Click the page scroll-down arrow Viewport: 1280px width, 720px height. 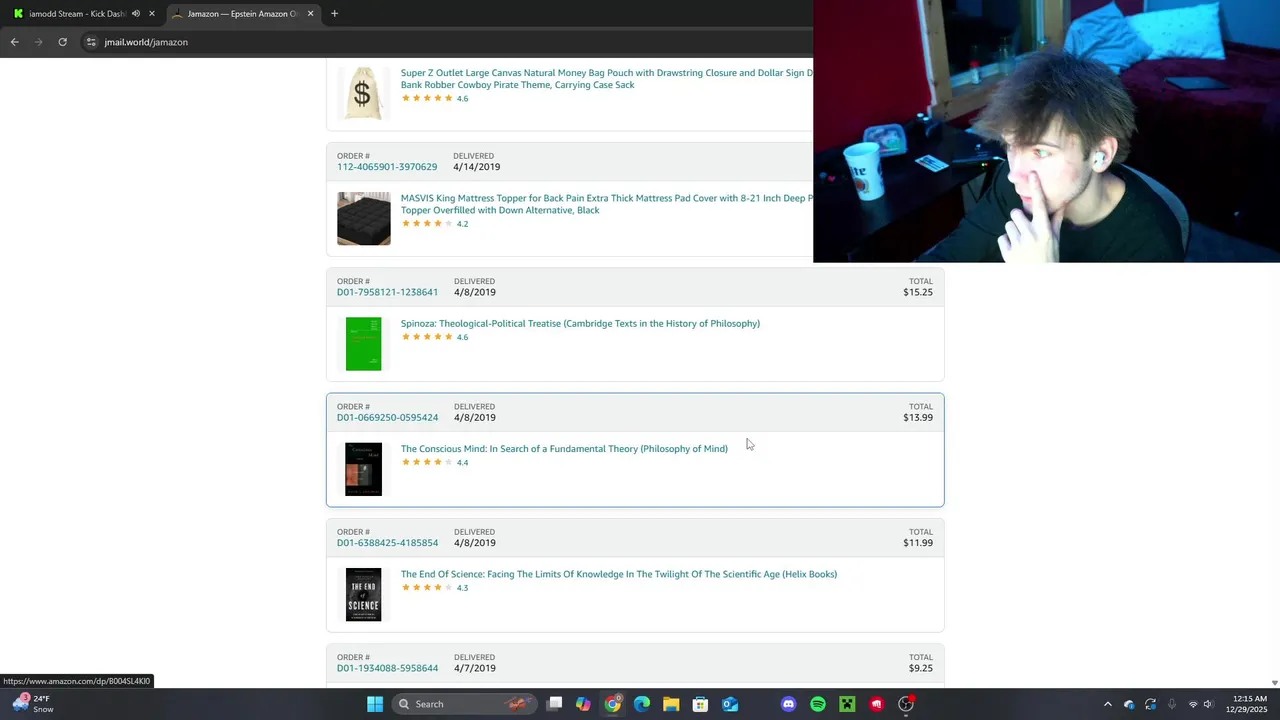coord(1274,682)
